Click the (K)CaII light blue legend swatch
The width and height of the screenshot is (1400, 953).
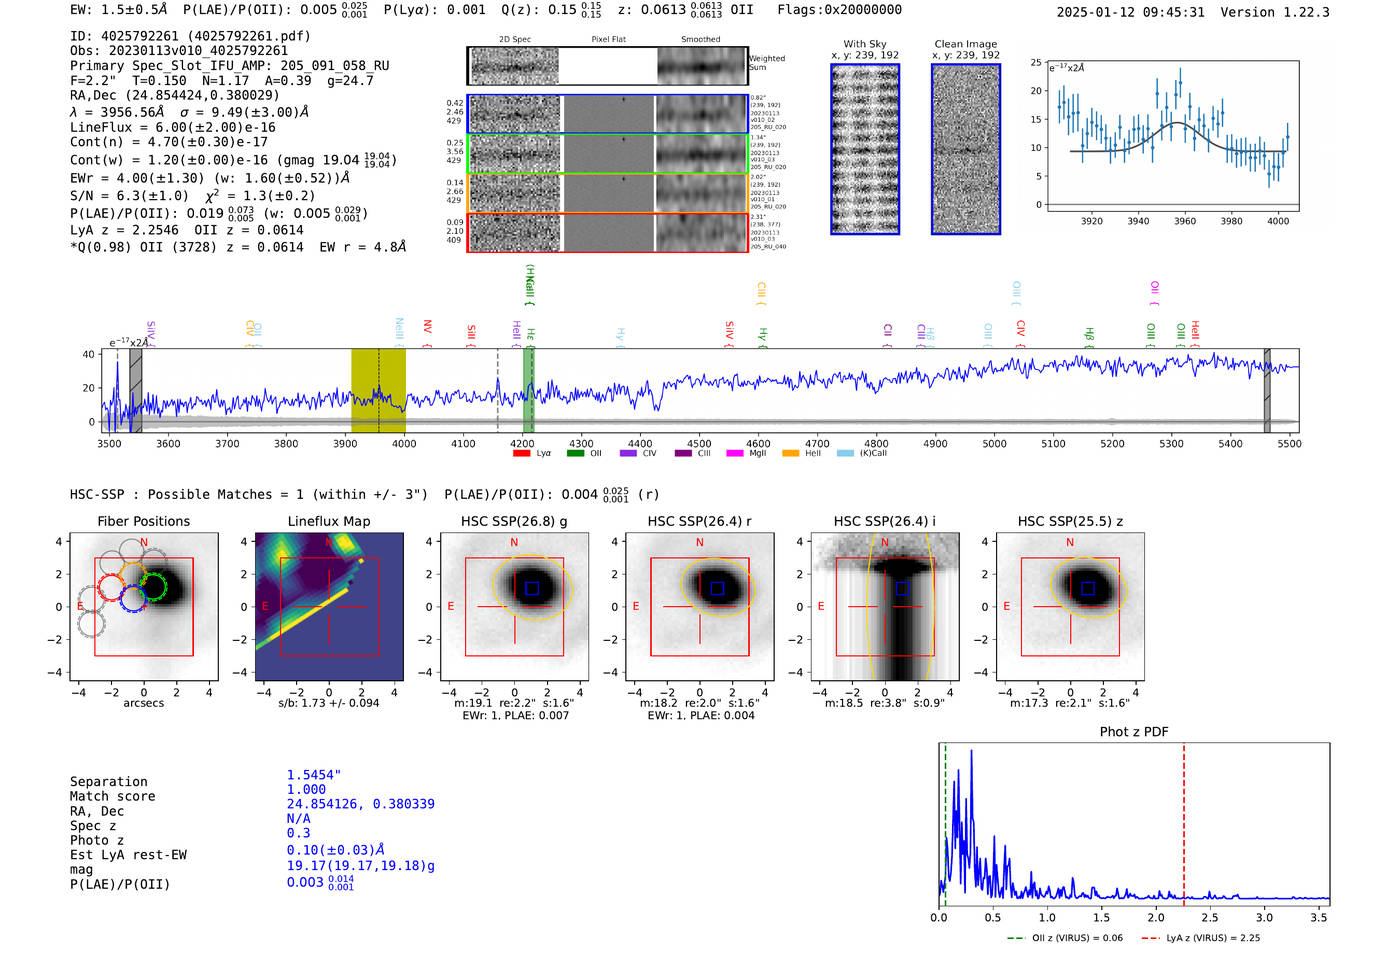pos(845,453)
